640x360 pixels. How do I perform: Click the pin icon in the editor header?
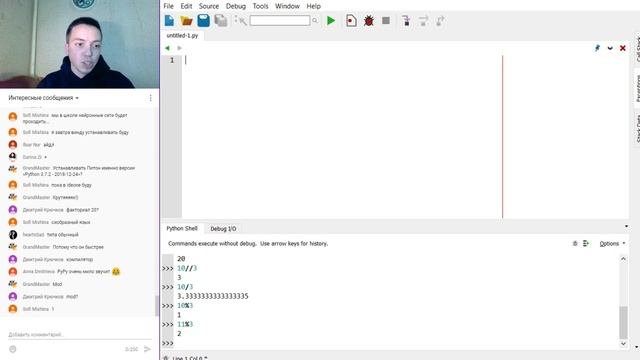[x=598, y=48]
